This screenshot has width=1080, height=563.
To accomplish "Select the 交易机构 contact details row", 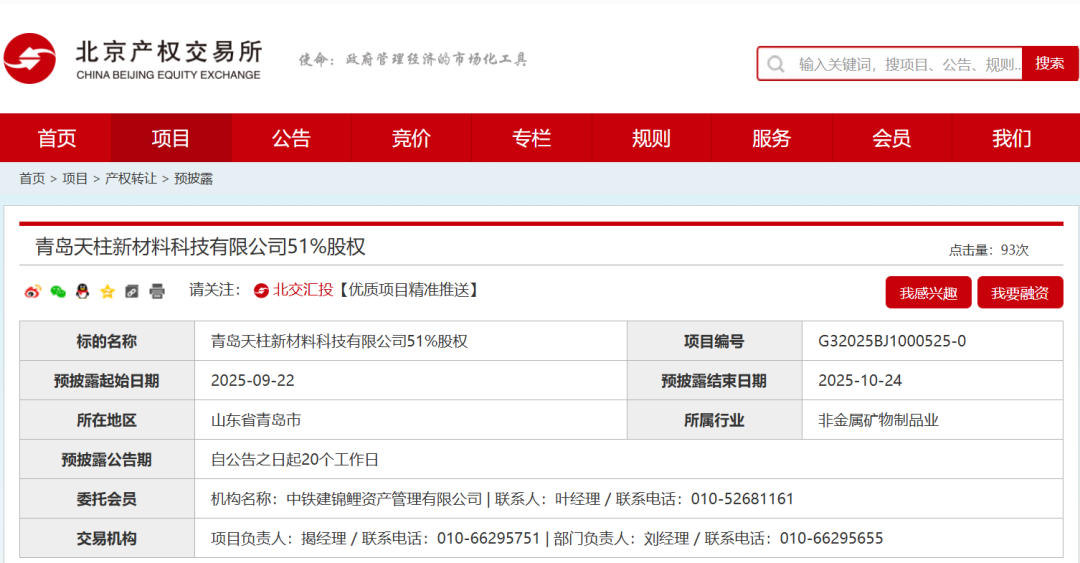I will click(629, 538).
